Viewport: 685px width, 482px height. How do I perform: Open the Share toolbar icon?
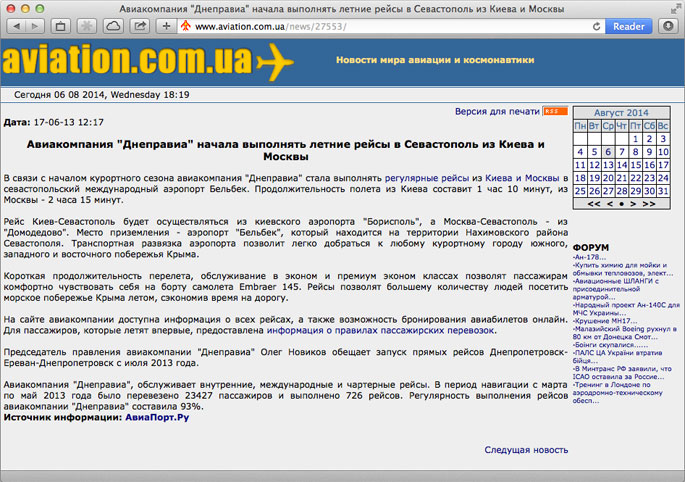(139, 26)
